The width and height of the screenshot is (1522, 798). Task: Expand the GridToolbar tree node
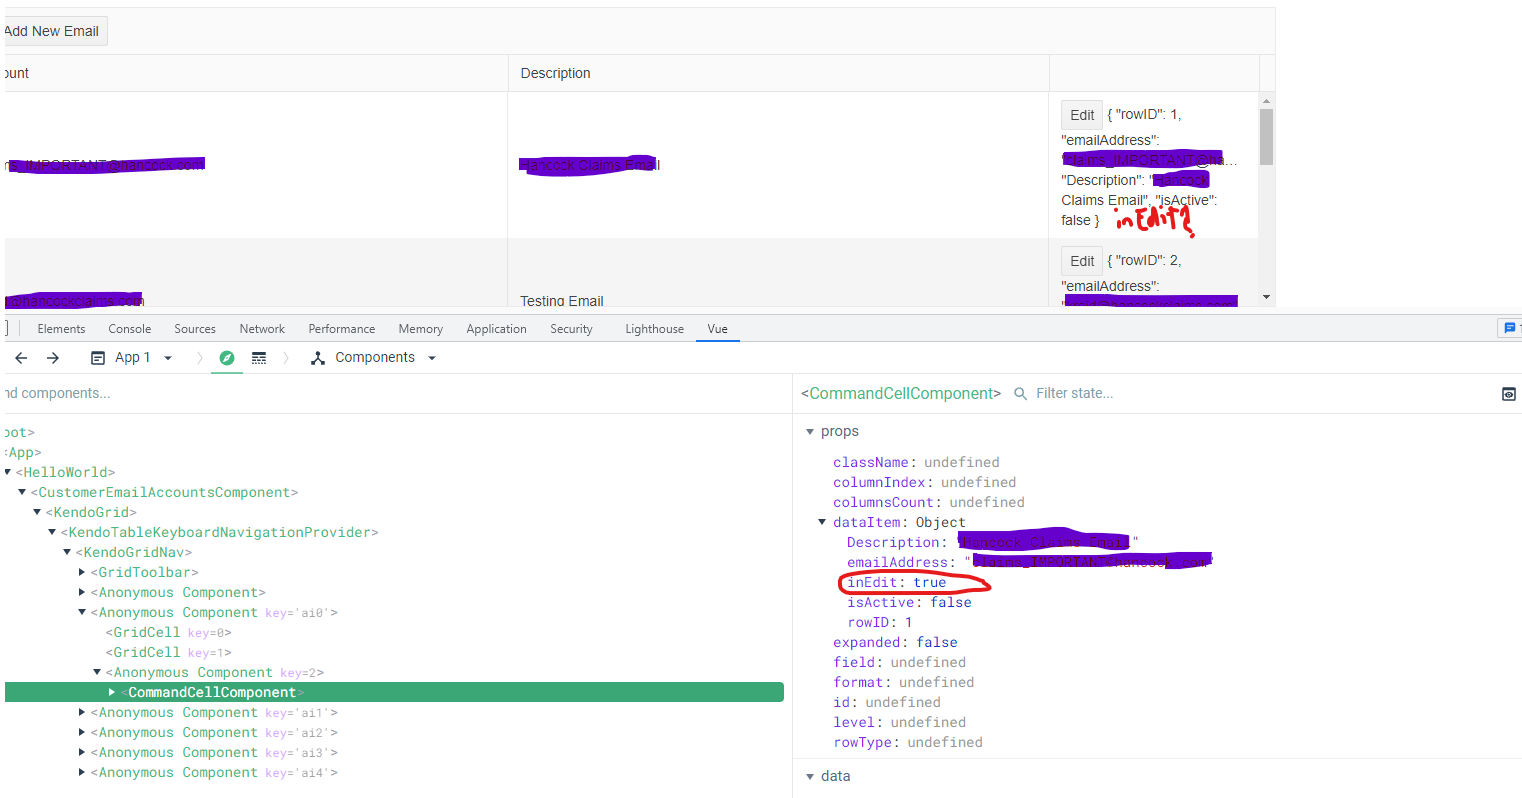pos(82,572)
